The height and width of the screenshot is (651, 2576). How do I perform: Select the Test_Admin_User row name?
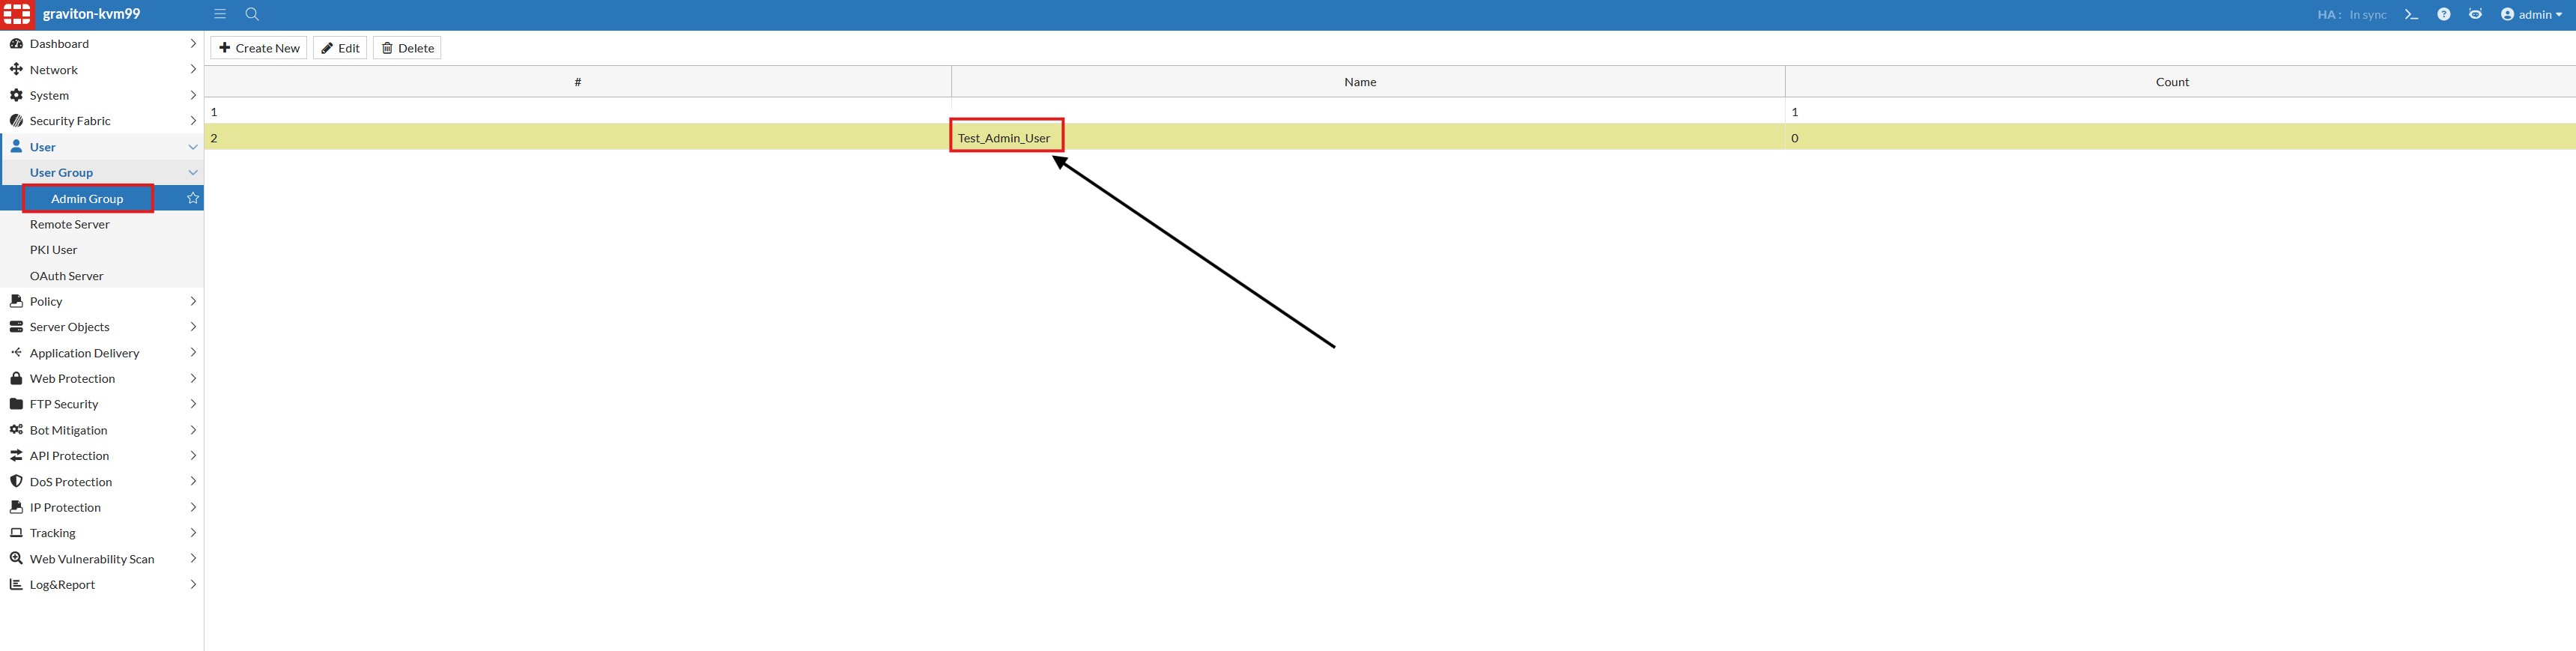(1004, 138)
